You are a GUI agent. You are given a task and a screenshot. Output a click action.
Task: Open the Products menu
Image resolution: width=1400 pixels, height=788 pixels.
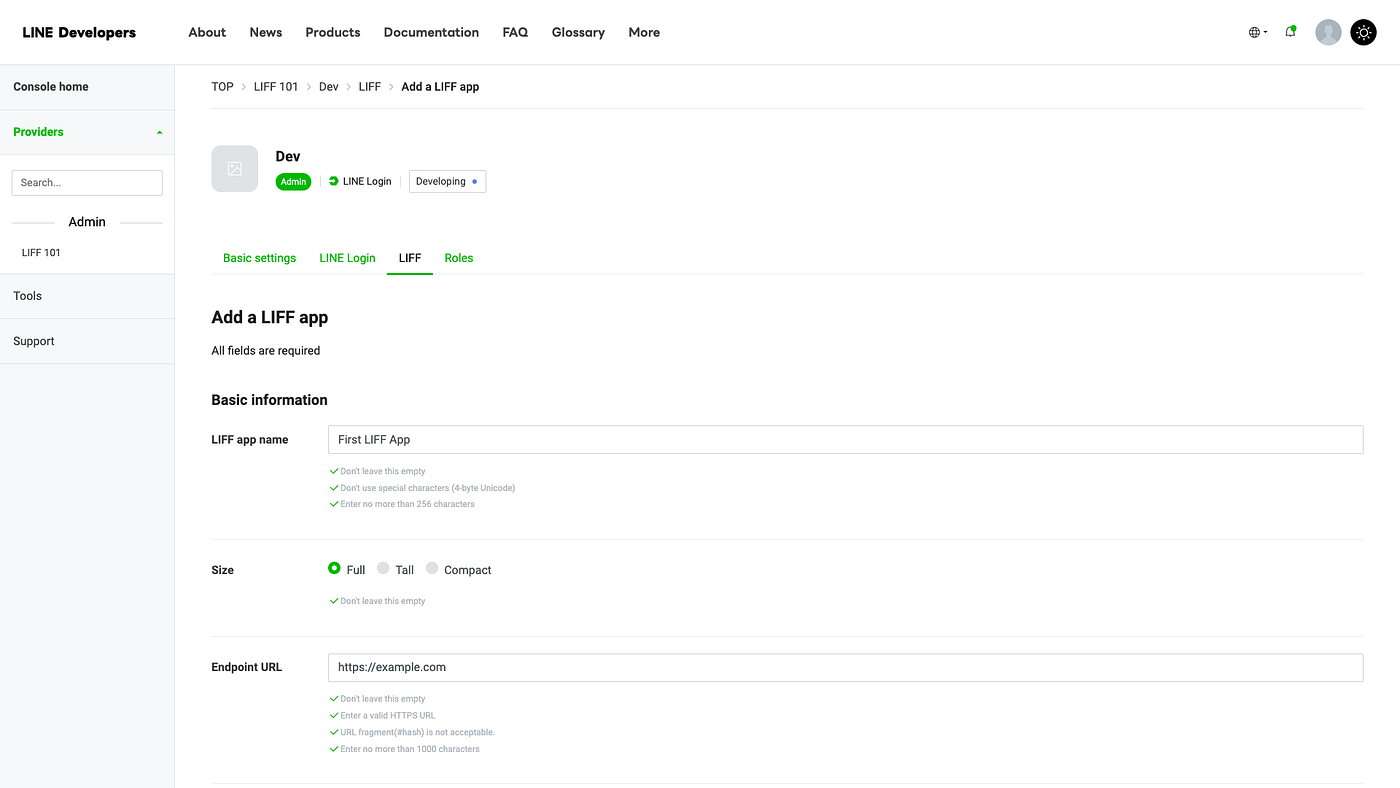click(333, 32)
